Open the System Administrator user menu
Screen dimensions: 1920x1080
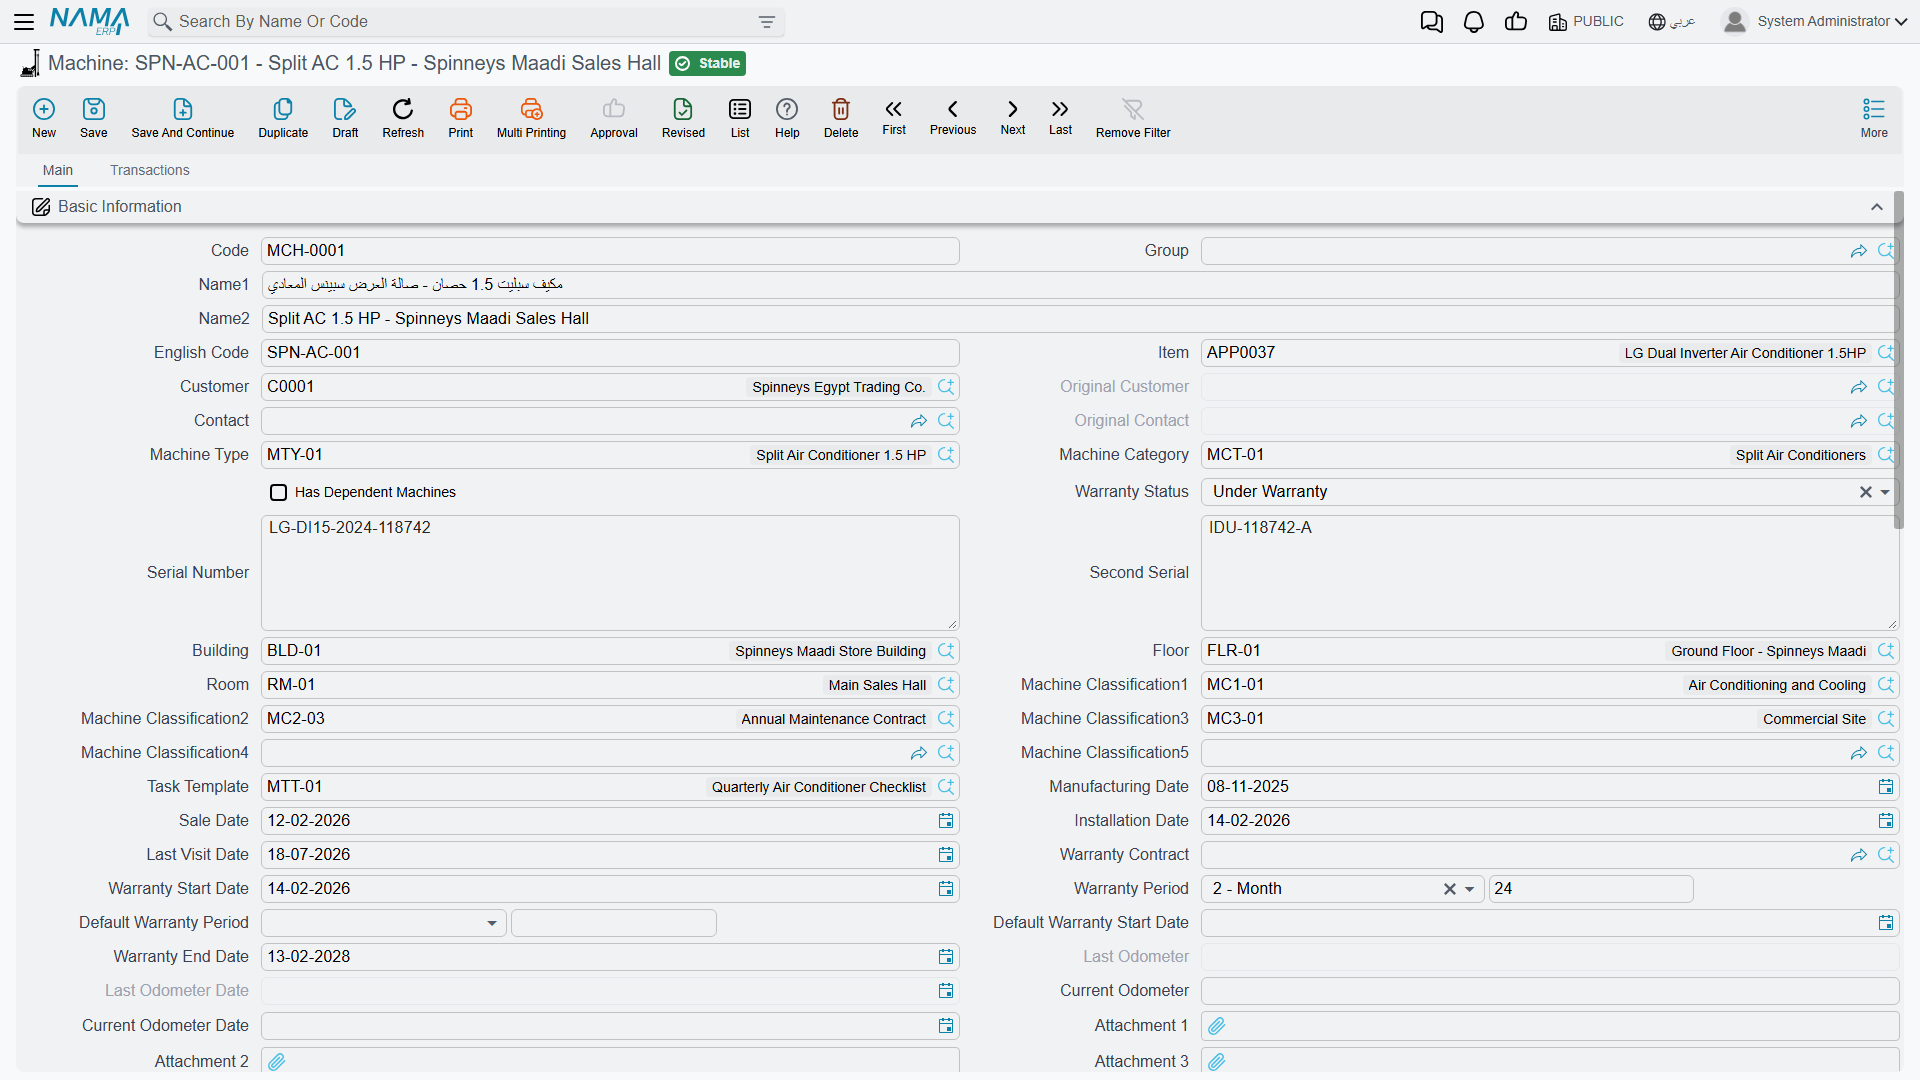[1815, 21]
